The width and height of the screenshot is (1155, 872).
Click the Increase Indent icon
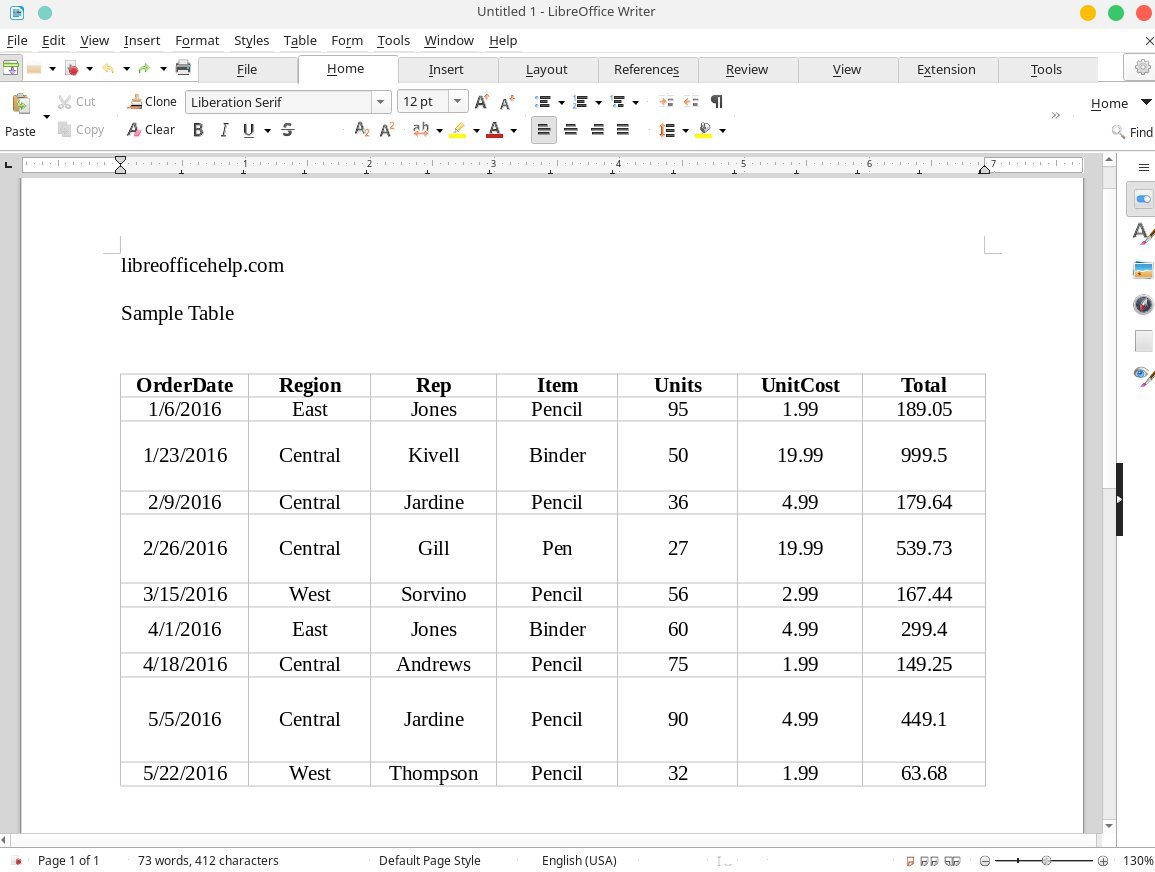tap(666, 102)
